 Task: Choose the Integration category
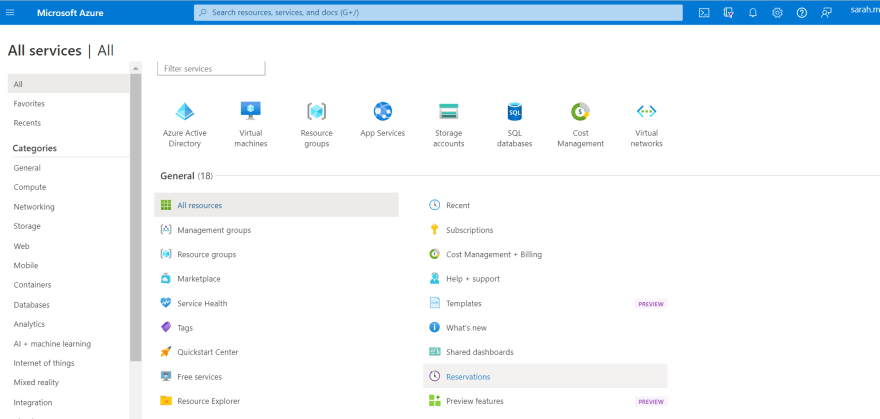coord(33,403)
